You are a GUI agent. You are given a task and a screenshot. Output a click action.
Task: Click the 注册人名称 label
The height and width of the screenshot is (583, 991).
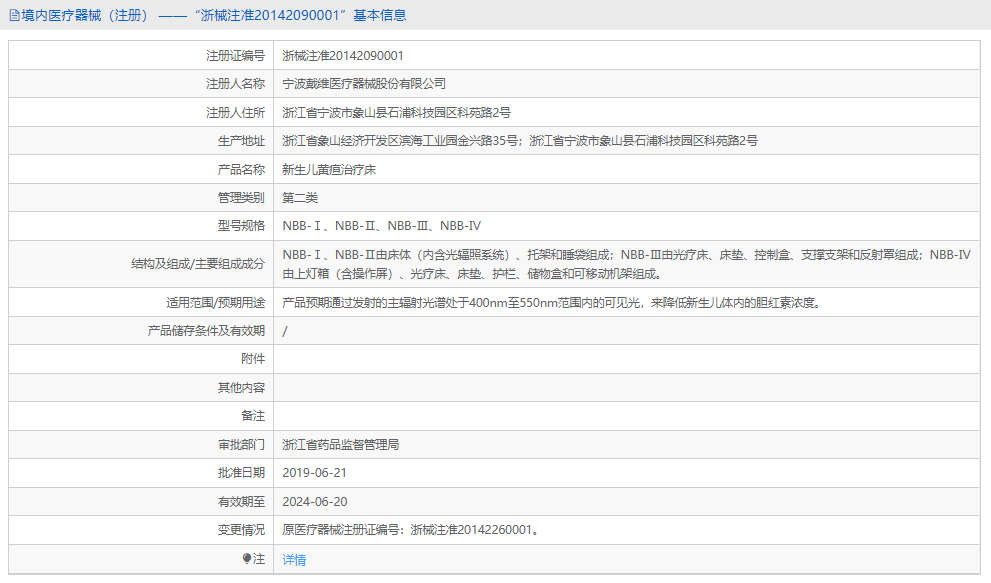click(x=235, y=83)
